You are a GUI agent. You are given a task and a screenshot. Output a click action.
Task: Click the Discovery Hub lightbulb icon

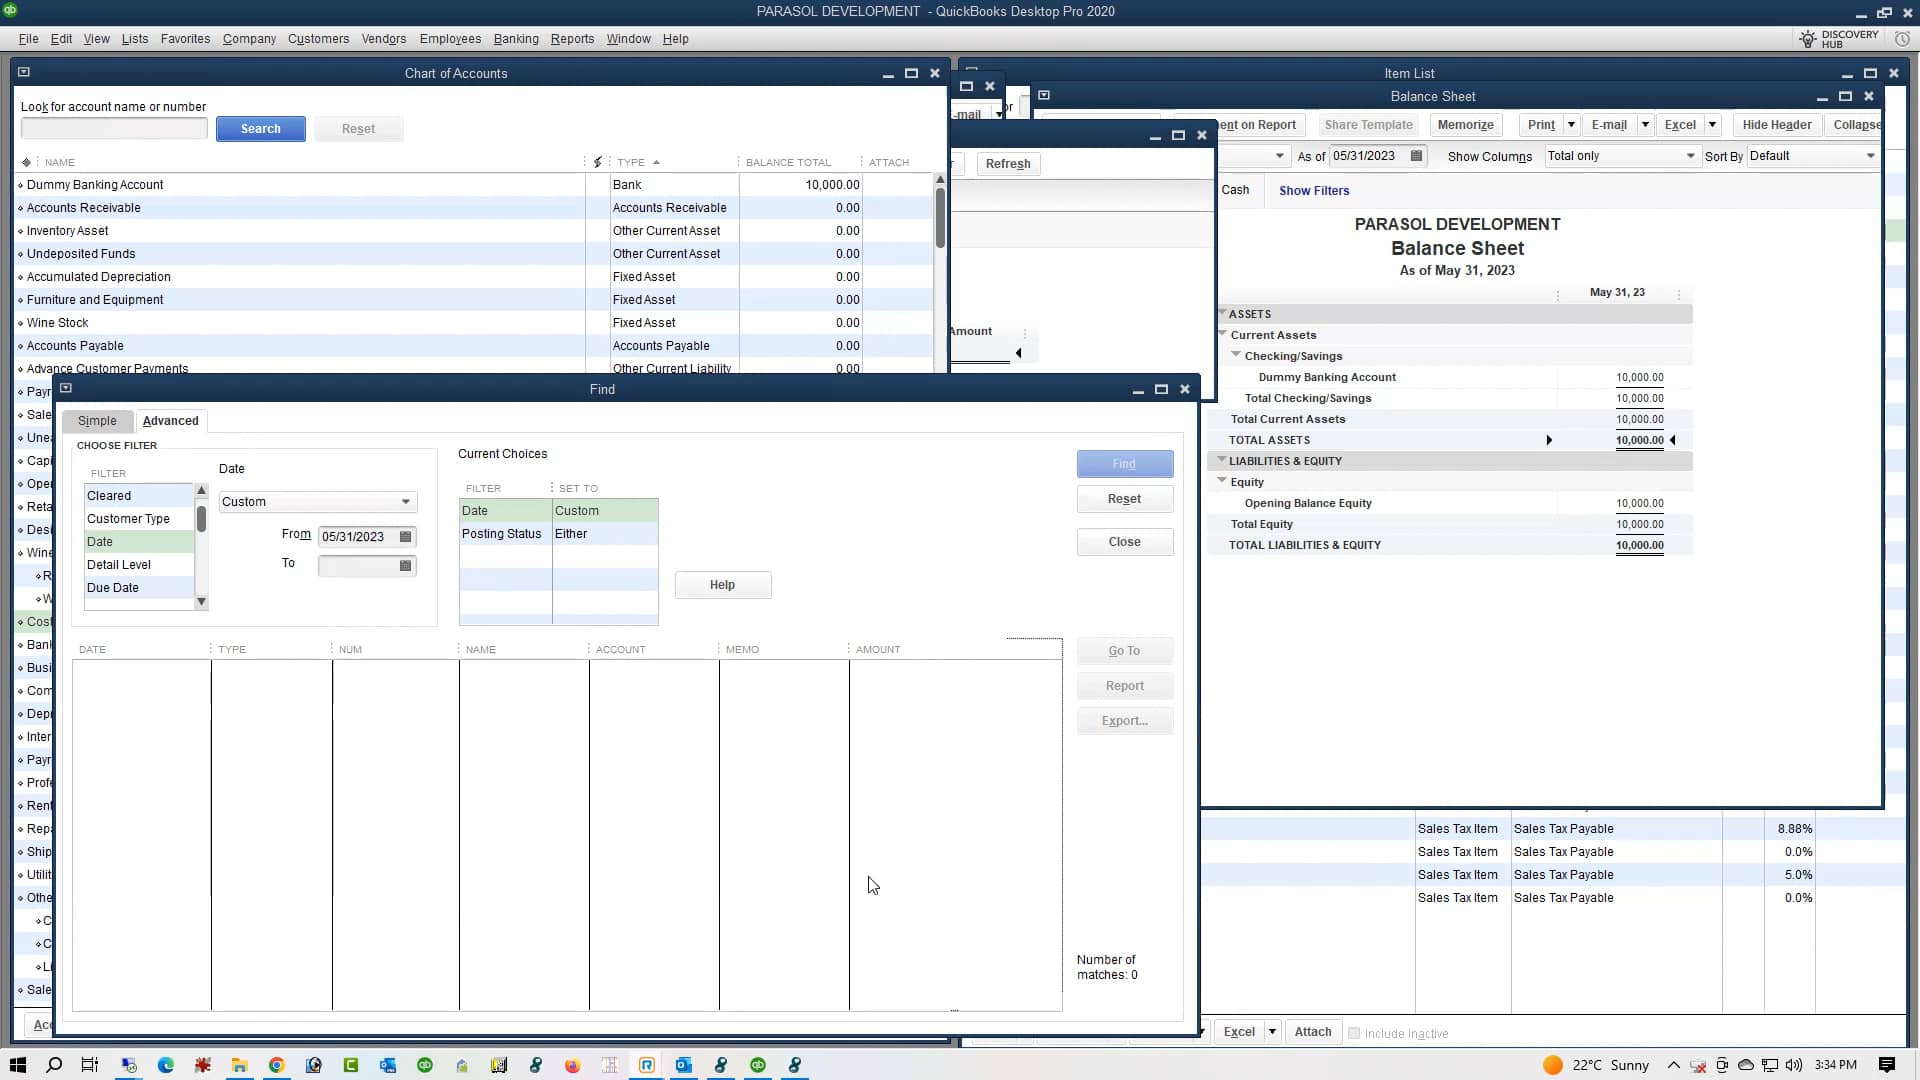pos(1807,39)
